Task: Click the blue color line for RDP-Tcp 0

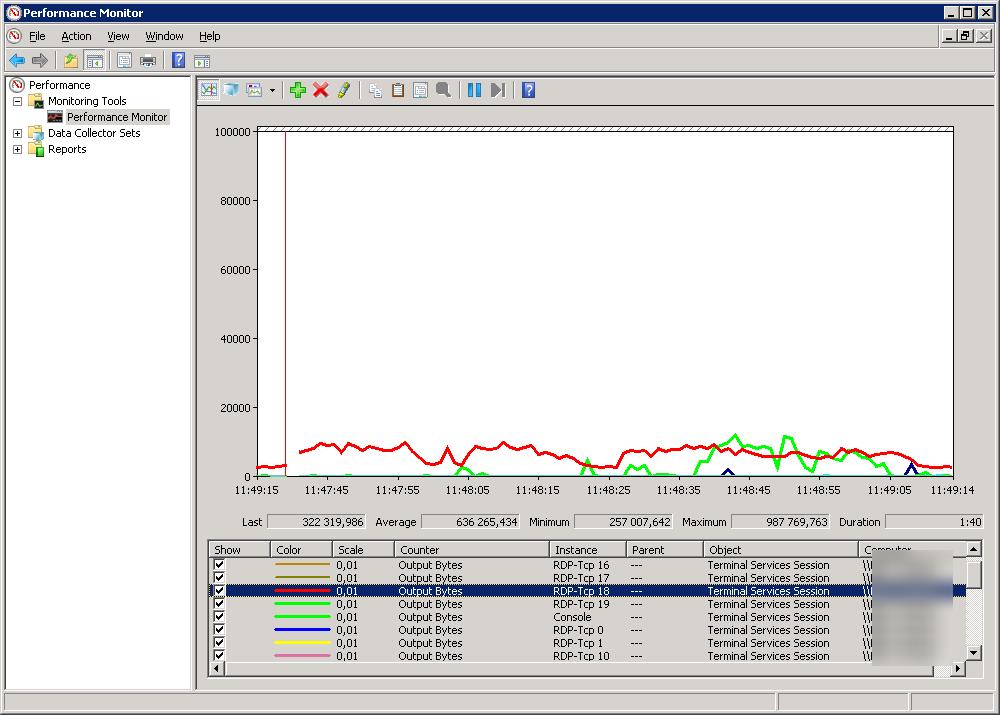Action: tap(302, 630)
